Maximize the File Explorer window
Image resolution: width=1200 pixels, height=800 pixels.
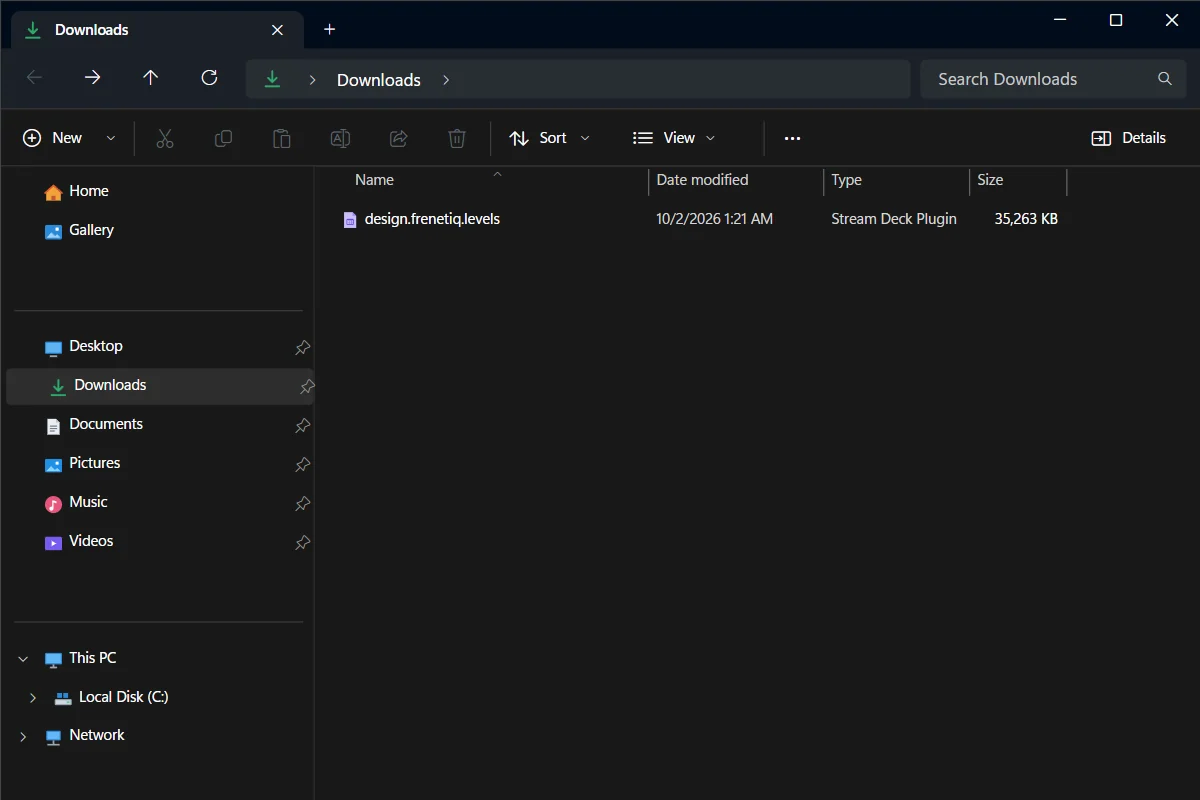pos(1116,20)
